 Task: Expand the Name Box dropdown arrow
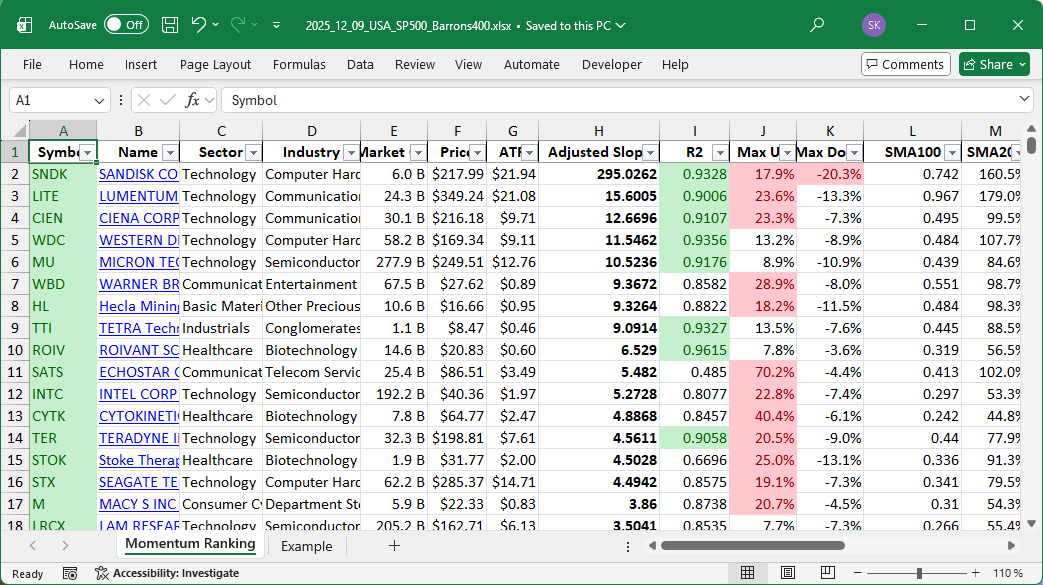coord(99,100)
